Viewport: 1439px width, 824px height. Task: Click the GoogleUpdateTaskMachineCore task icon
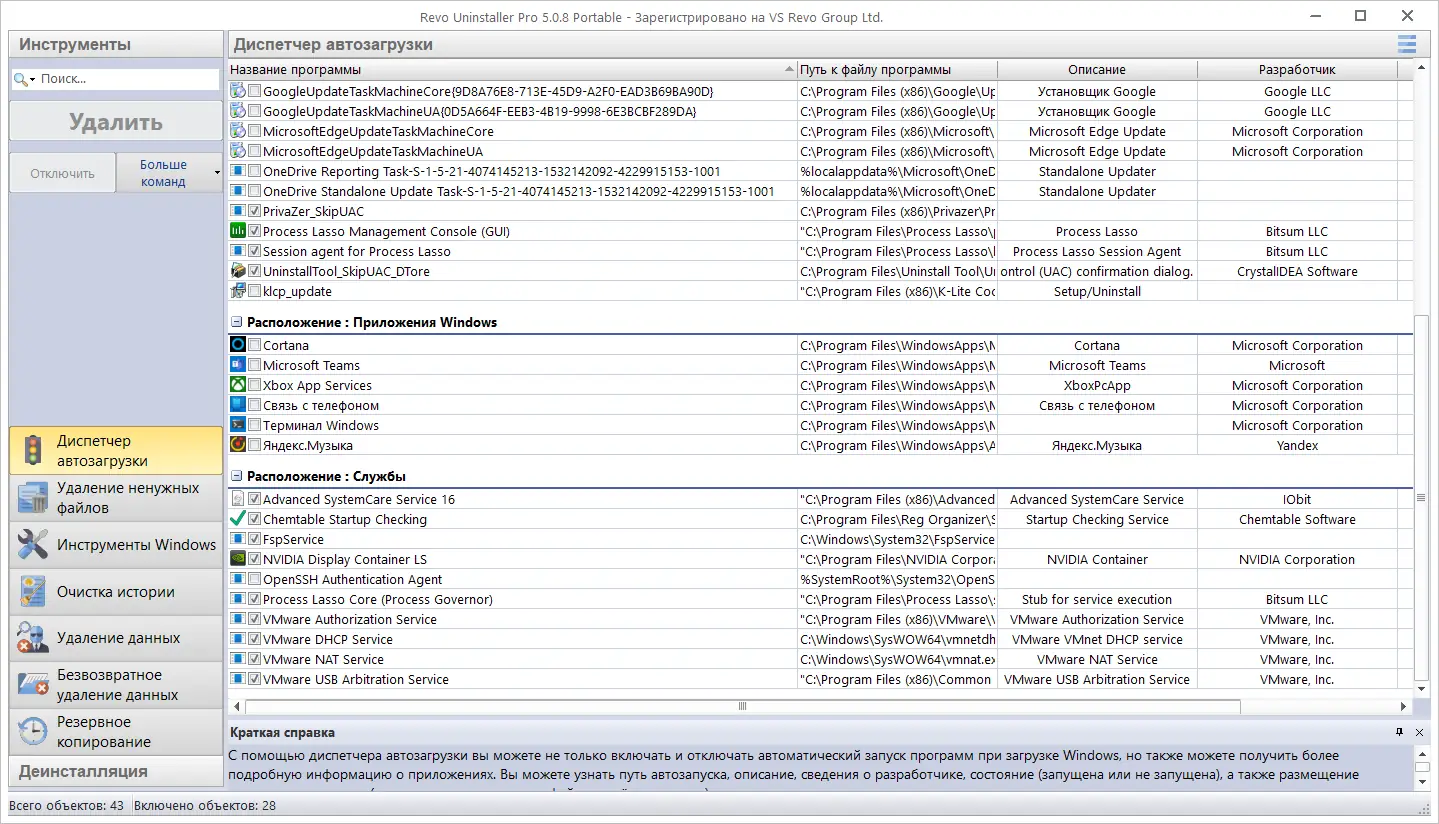pyautogui.click(x=238, y=91)
